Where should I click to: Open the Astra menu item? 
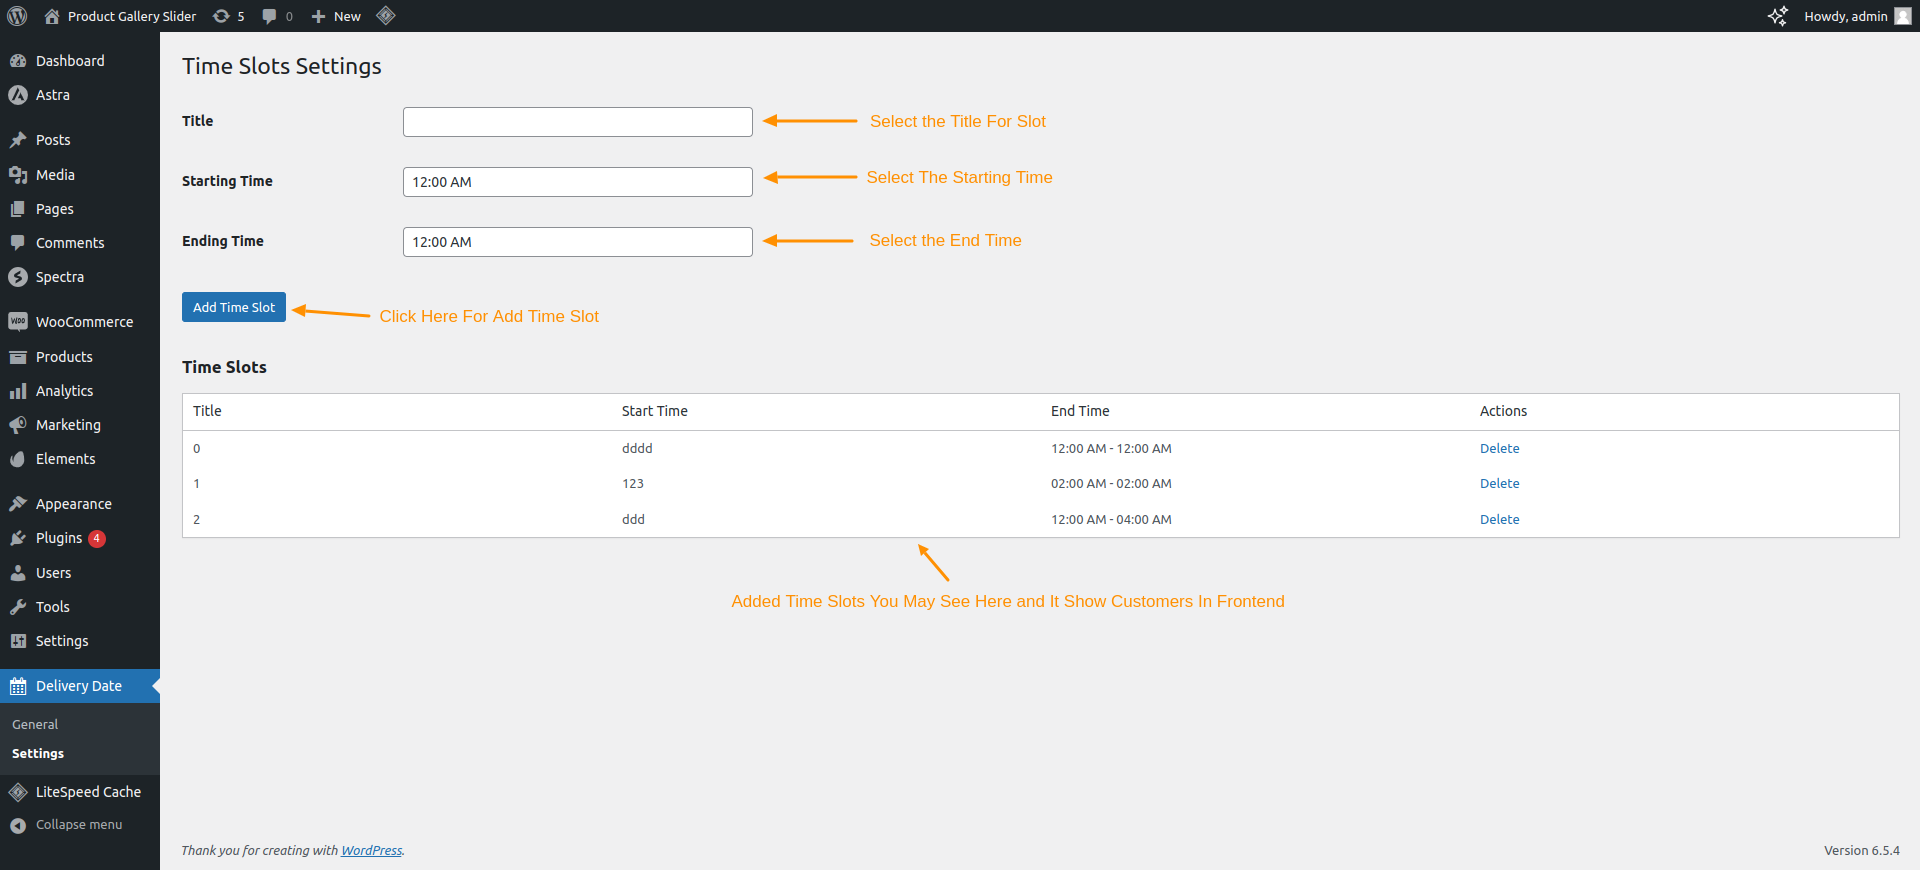tap(53, 95)
